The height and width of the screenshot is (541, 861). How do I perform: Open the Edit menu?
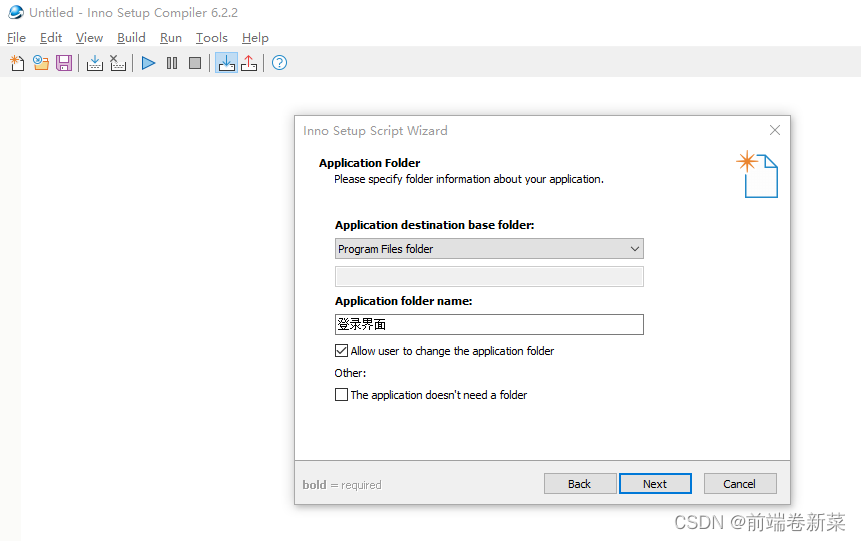[x=51, y=38]
